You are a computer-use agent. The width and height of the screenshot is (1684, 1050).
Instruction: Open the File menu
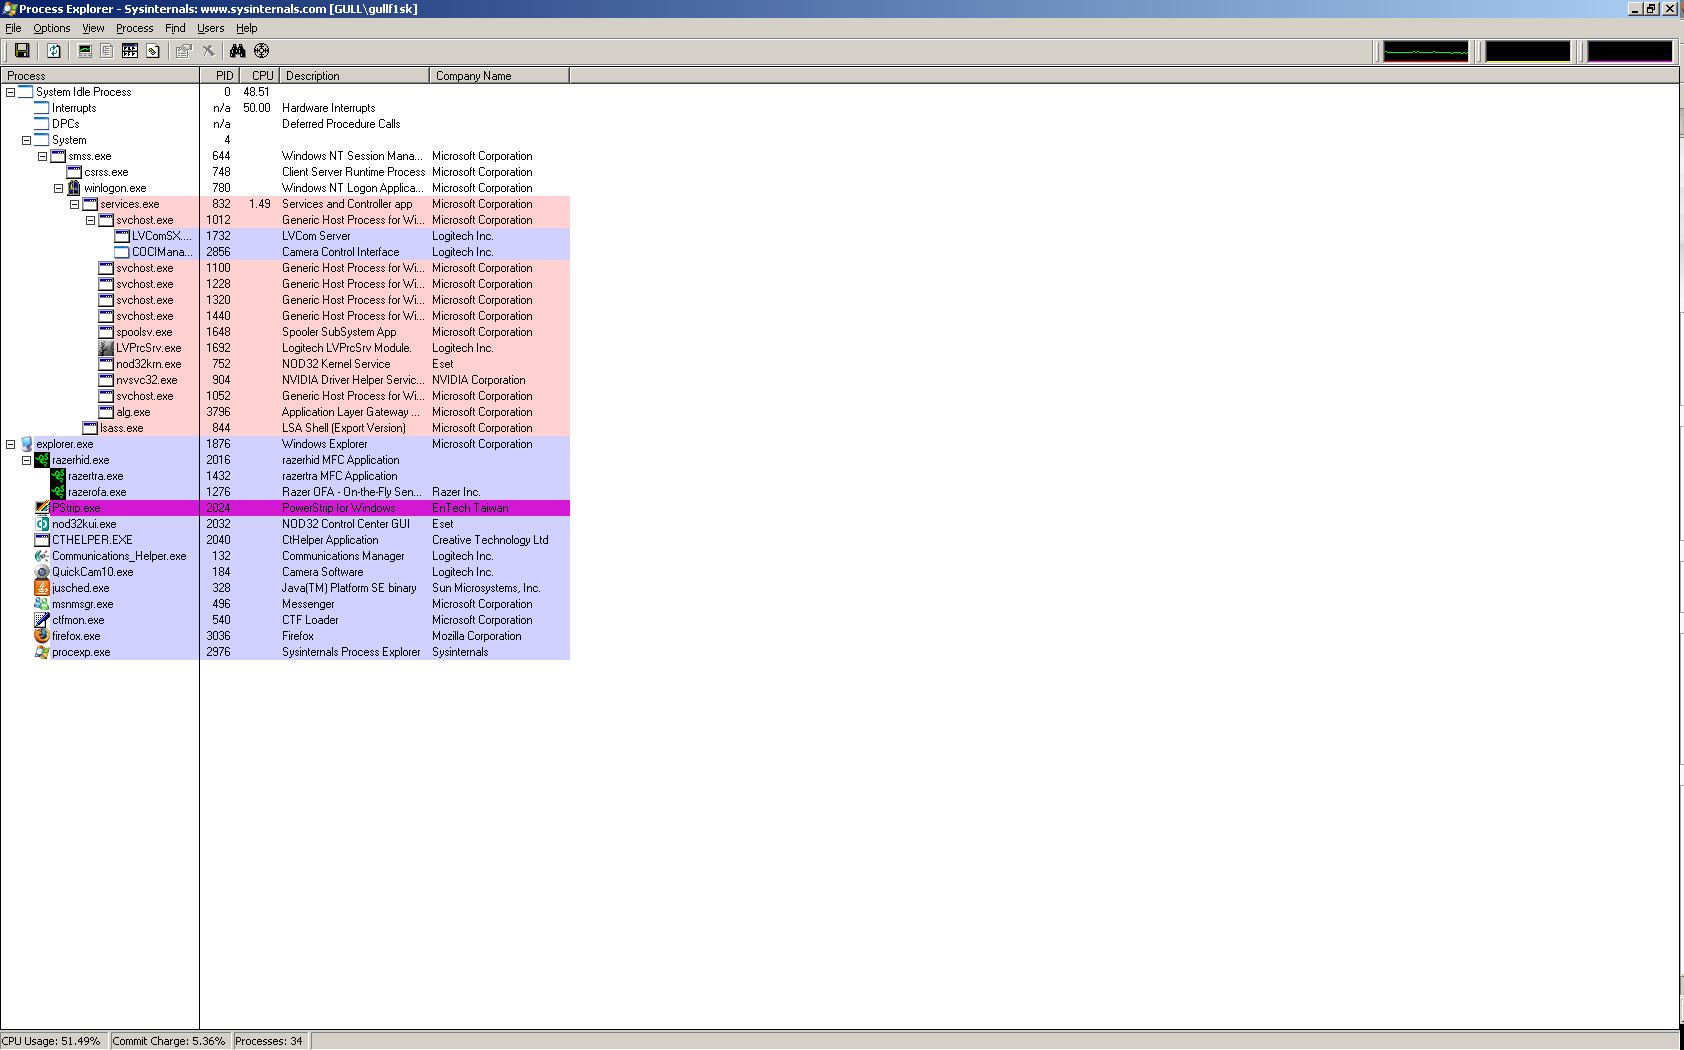13,28
